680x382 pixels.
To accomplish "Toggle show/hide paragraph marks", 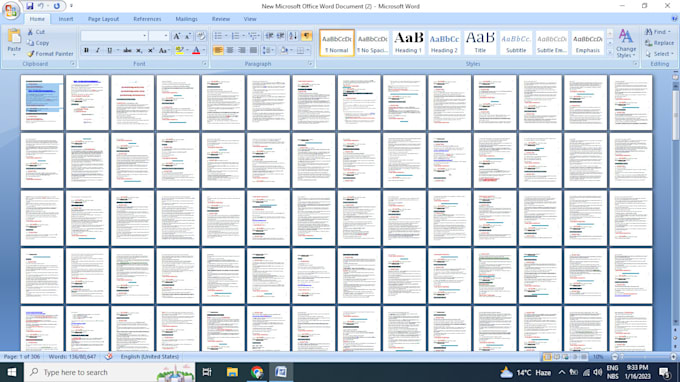I will 307,36.
